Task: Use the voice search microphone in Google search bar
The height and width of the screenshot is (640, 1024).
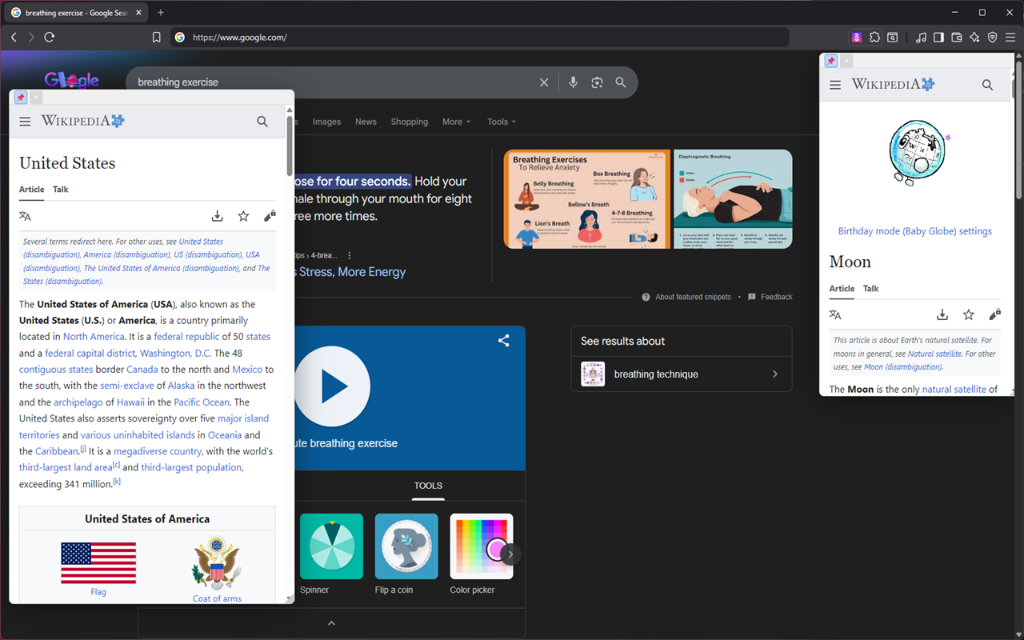Action: click(572, 82)
